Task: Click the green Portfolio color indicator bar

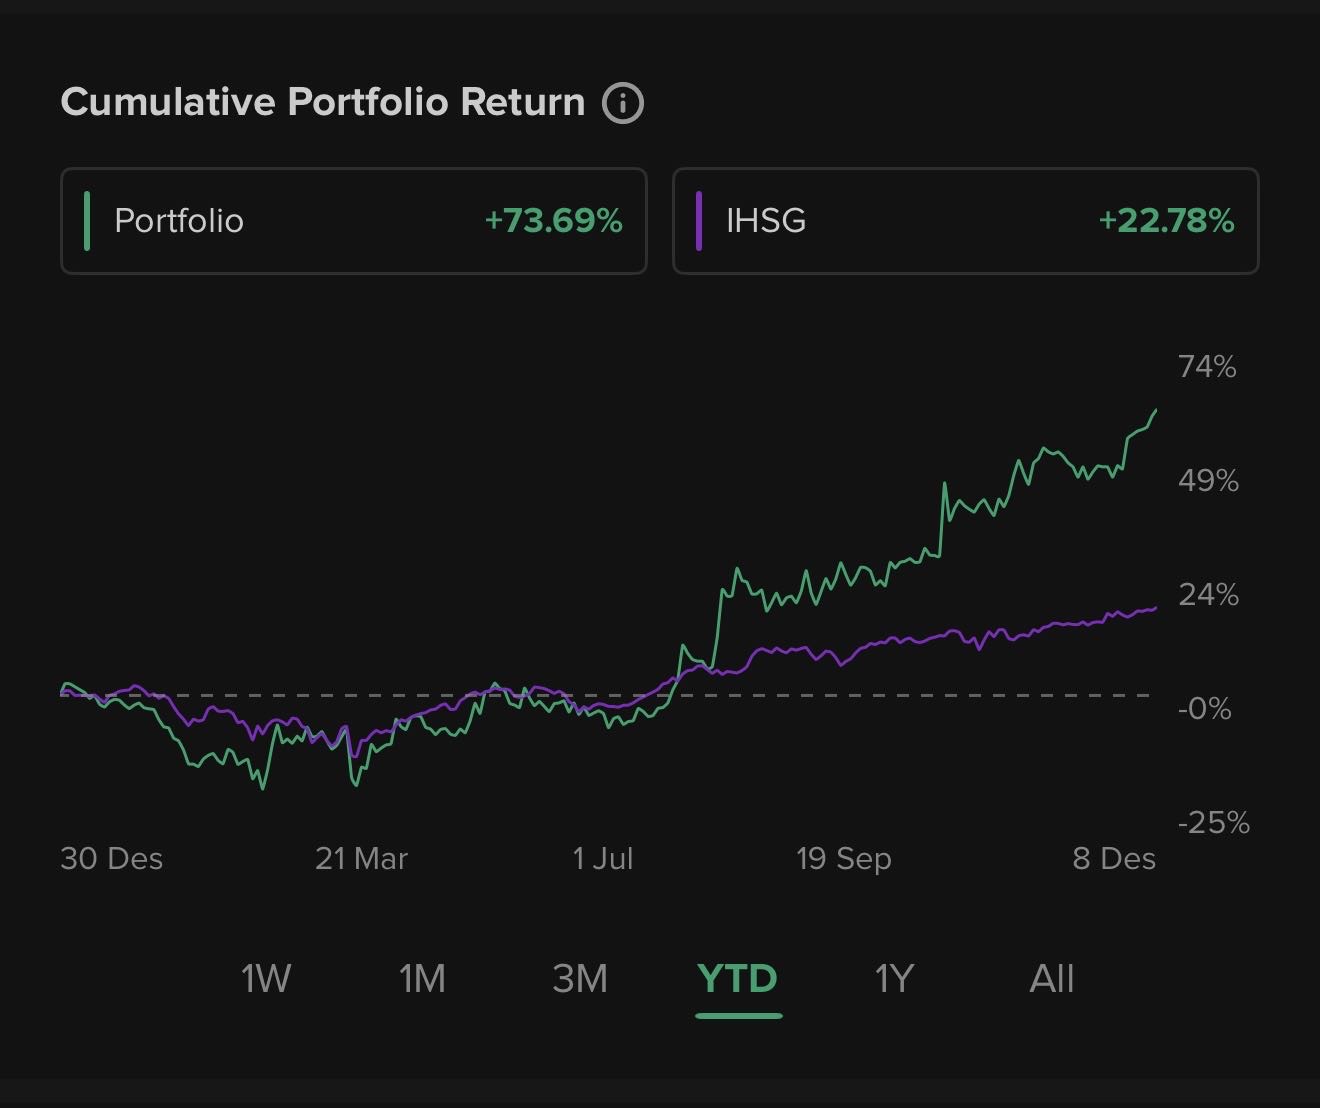Action: [88, 221]
